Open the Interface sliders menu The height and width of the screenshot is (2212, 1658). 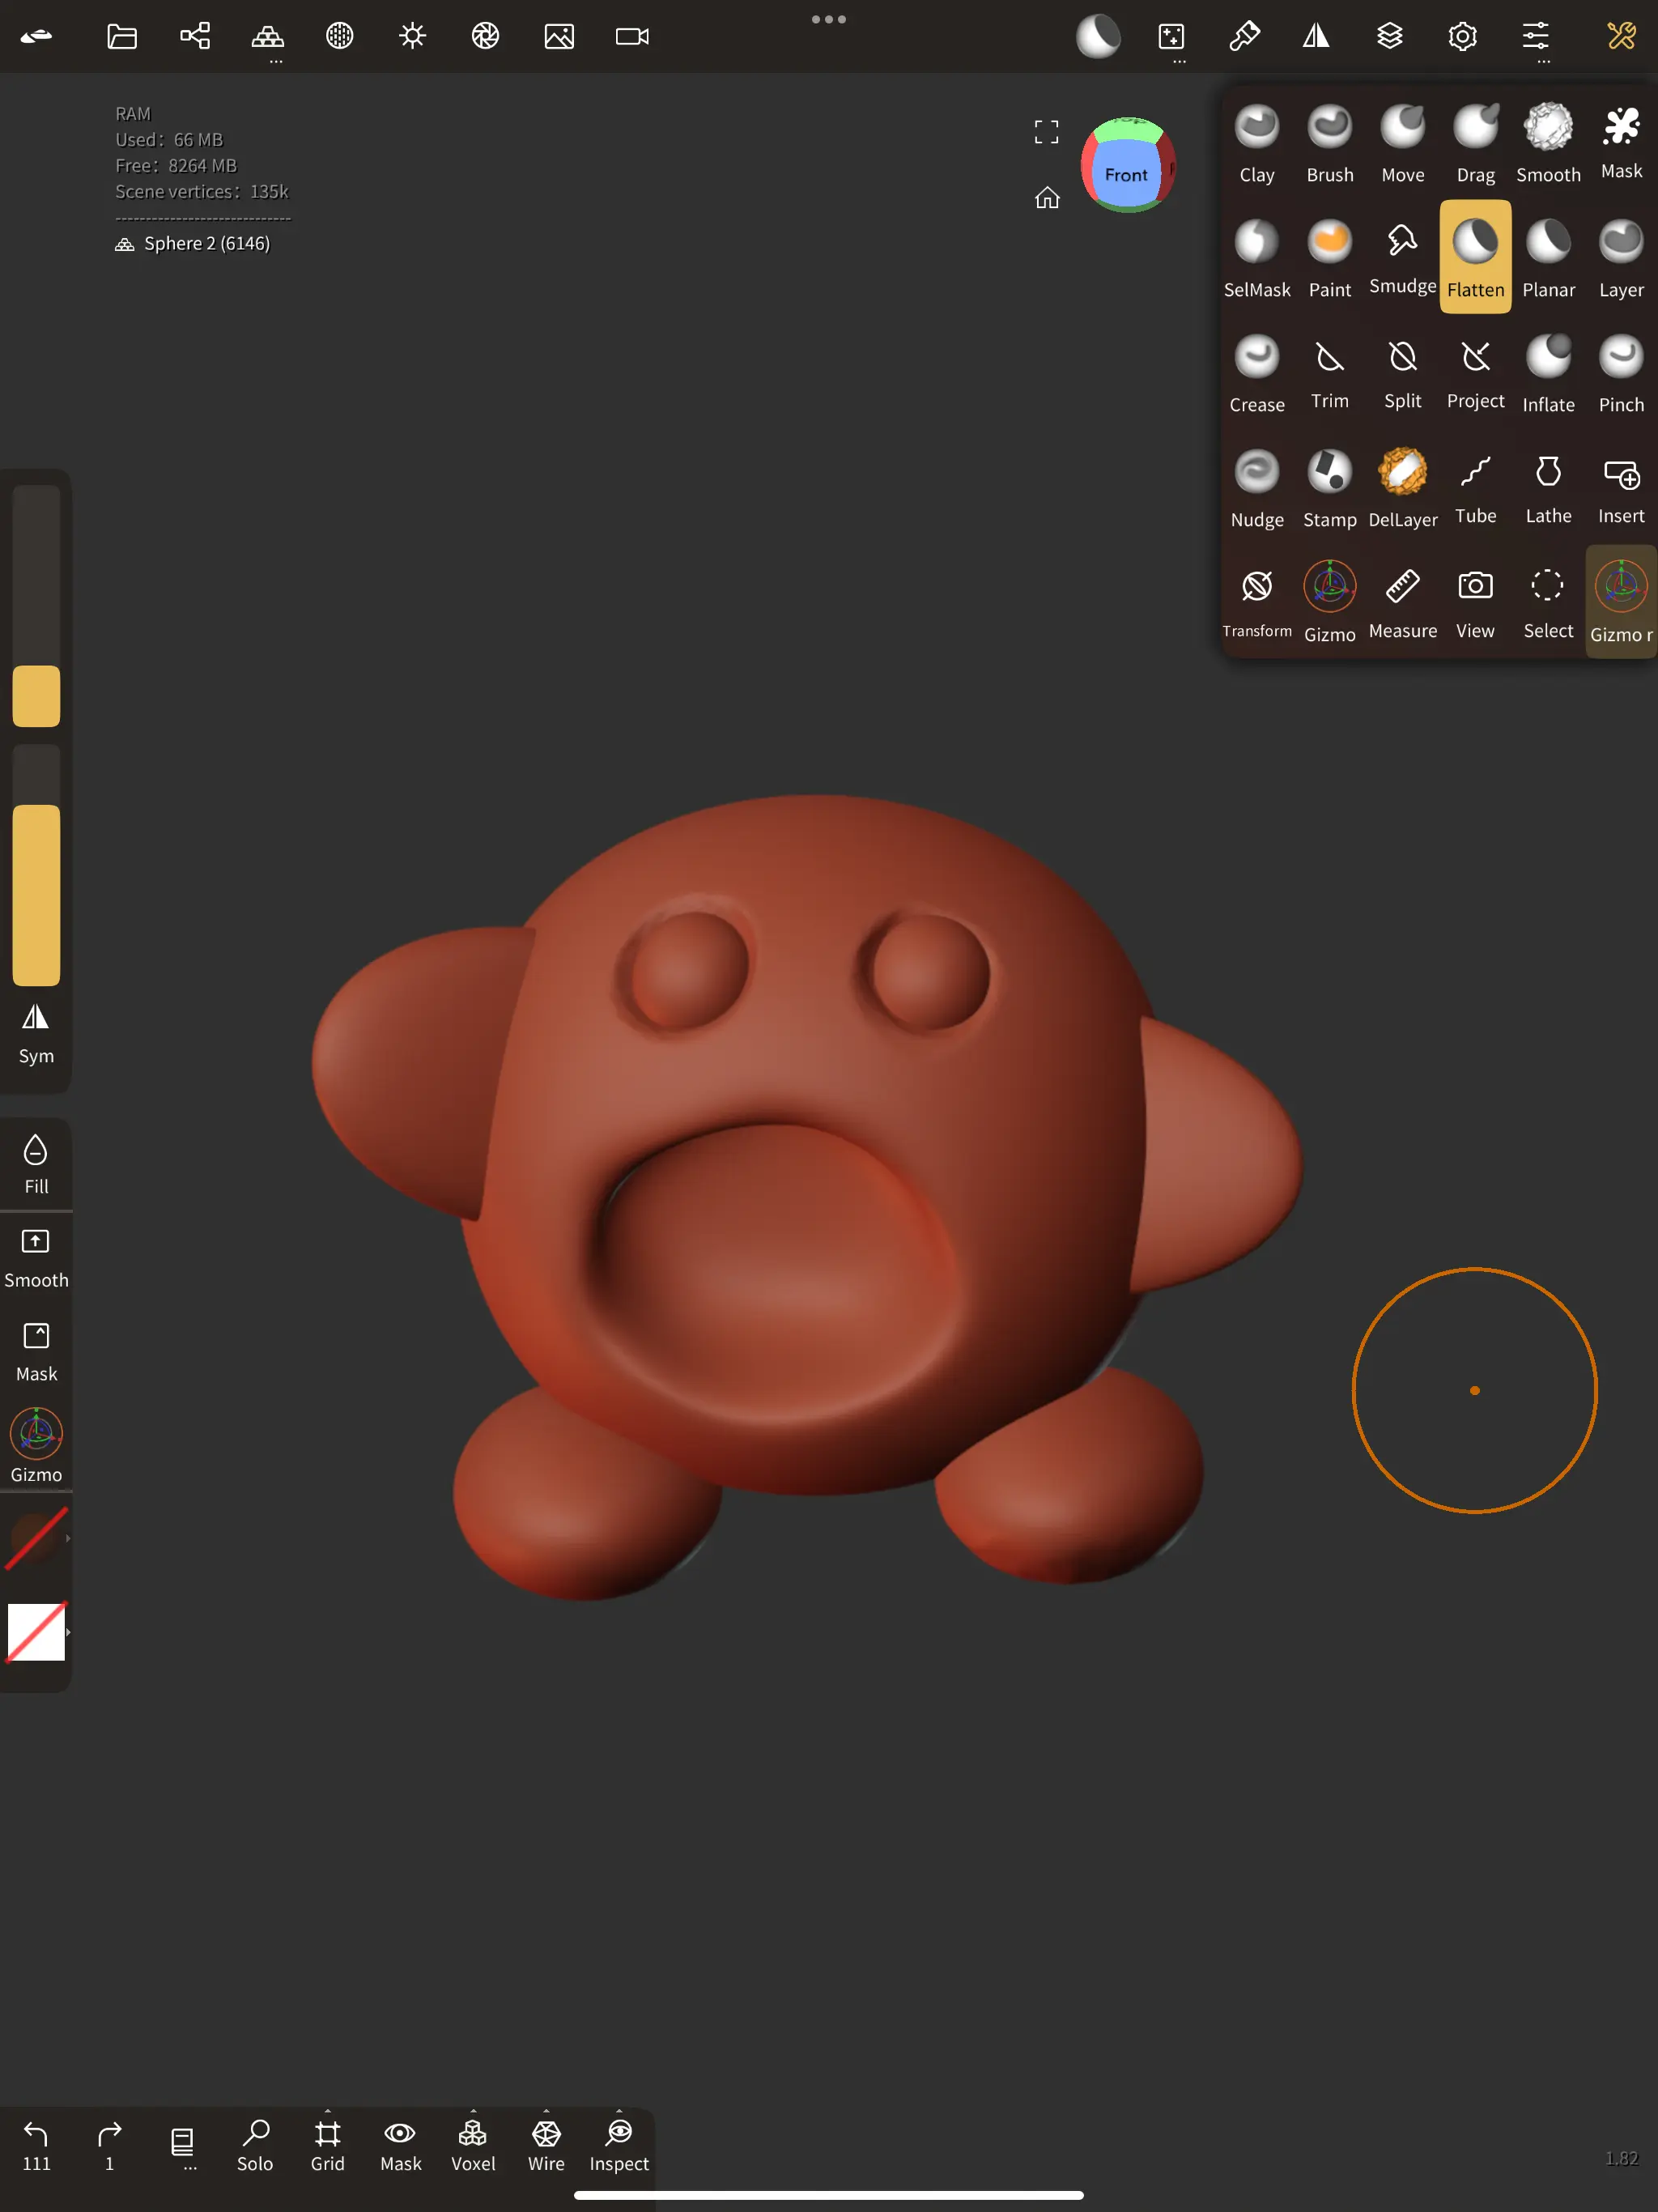click(x=1536, y=37)
